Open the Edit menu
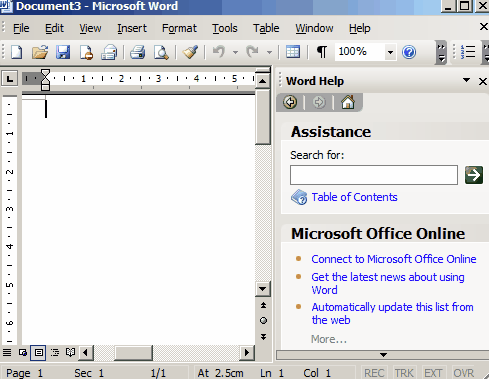The height and width of the screenshot is (379, 489). (x=54, y=28)
